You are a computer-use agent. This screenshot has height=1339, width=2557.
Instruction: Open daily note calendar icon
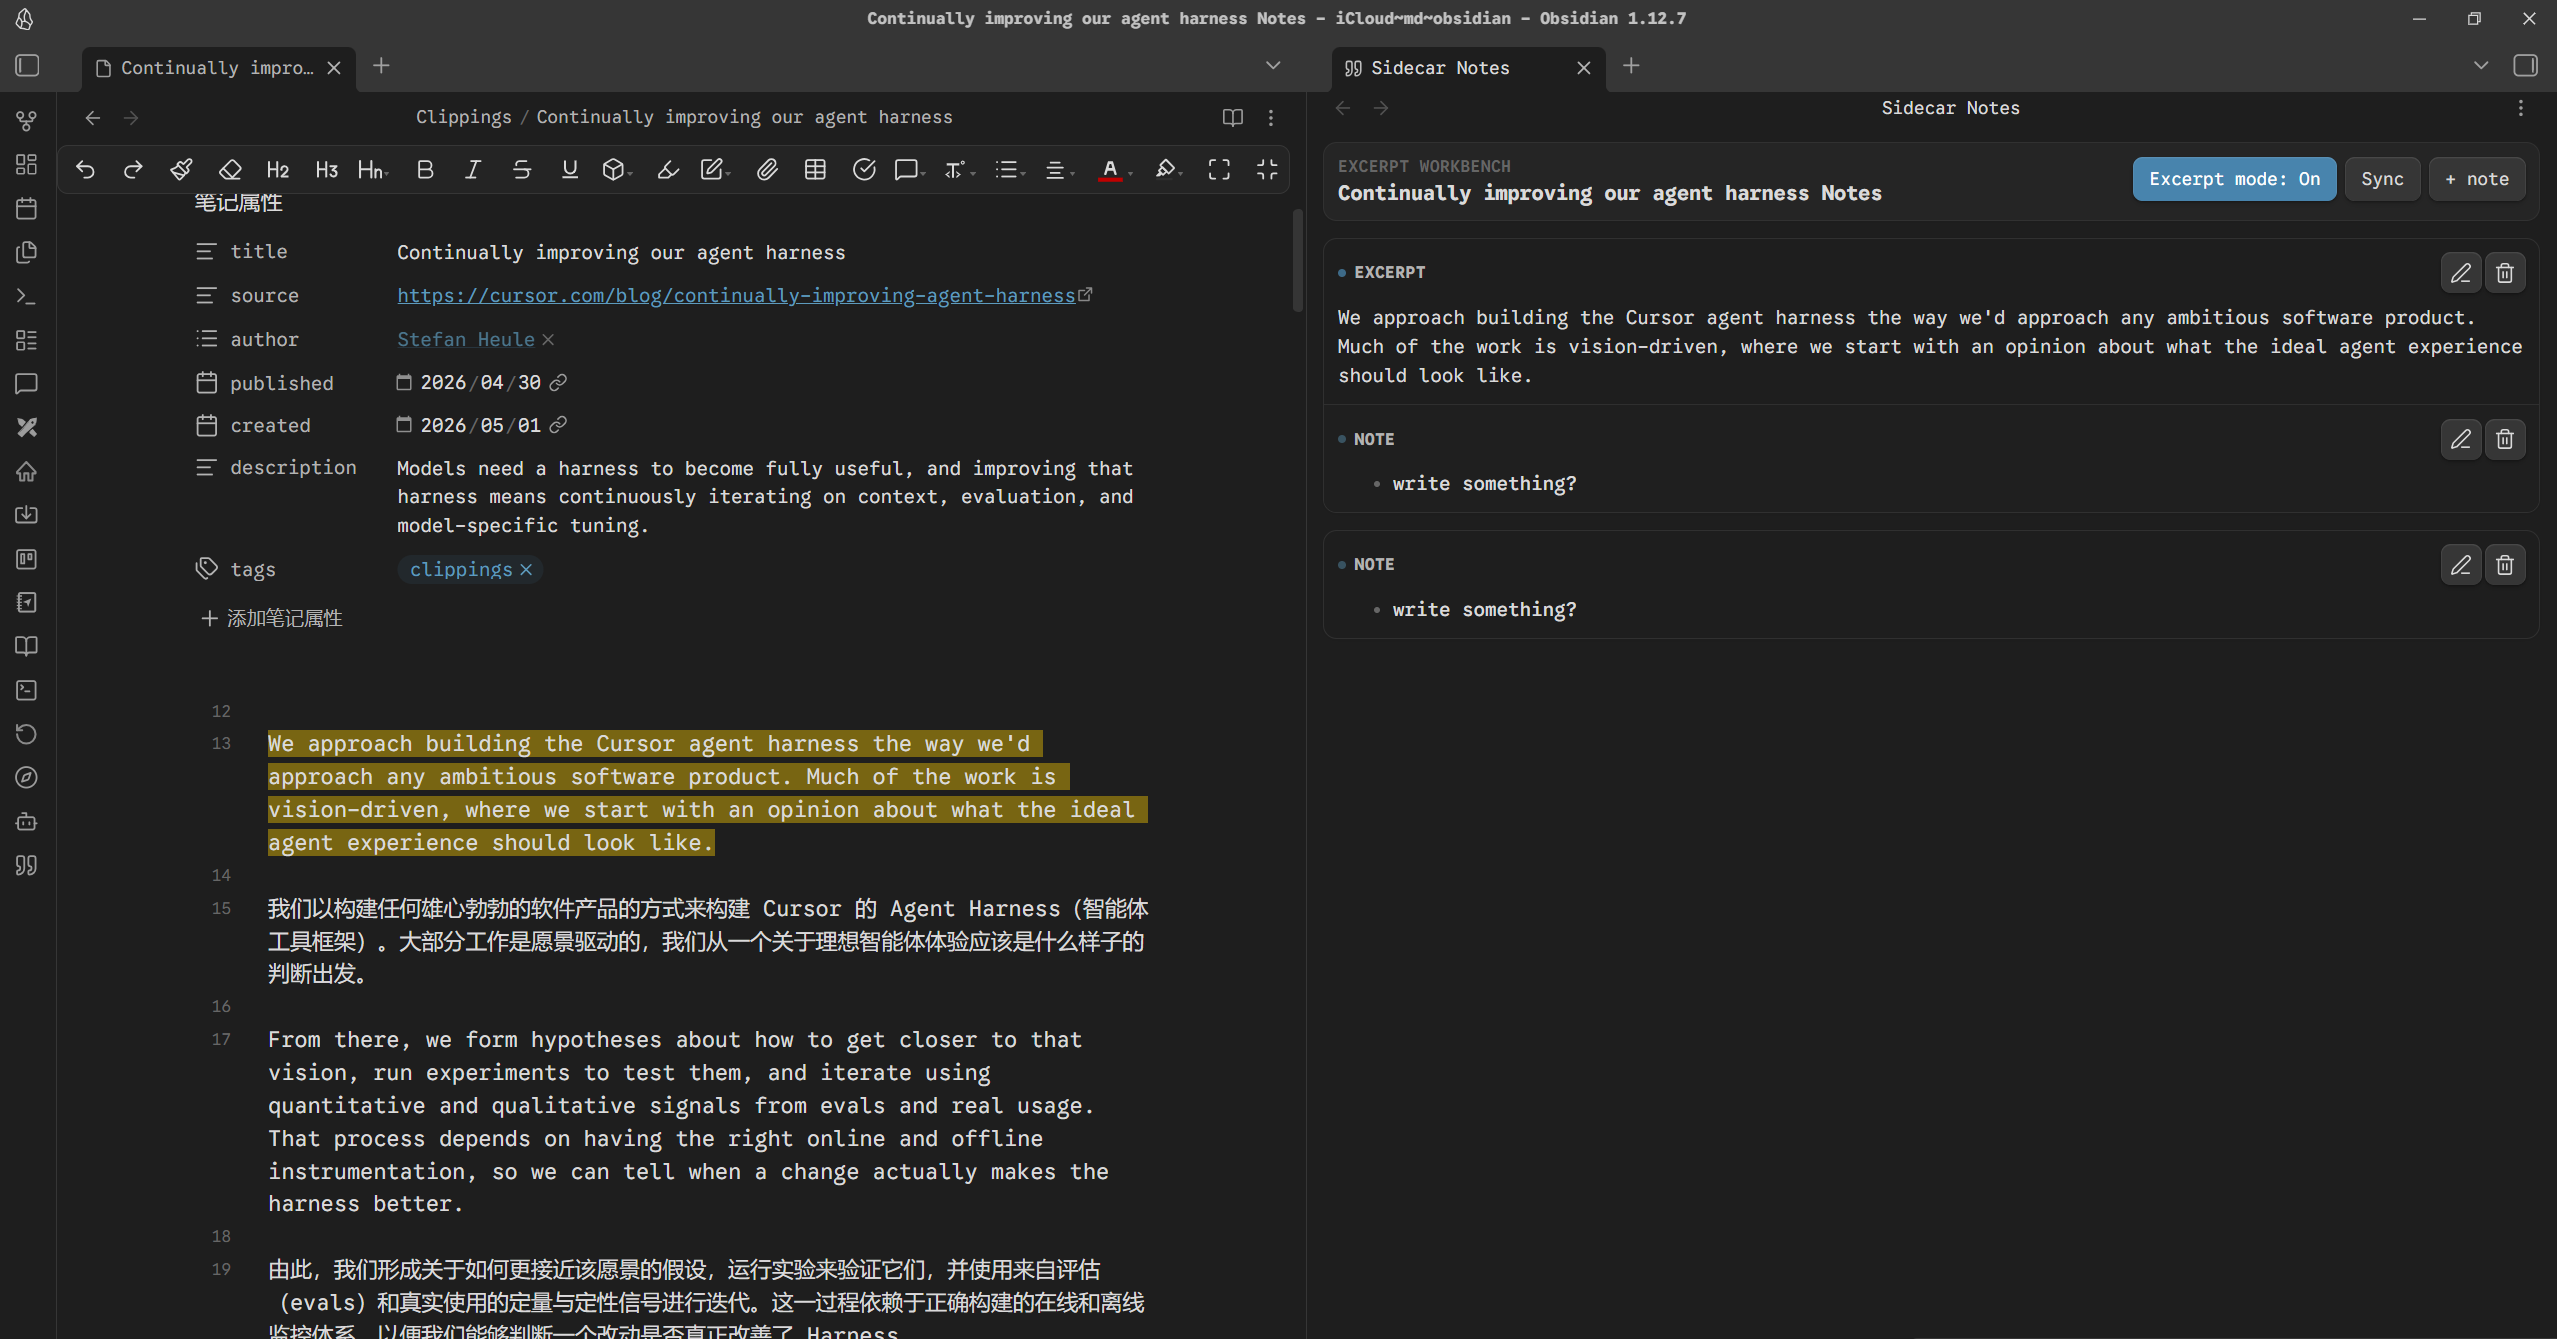point(27,208)
